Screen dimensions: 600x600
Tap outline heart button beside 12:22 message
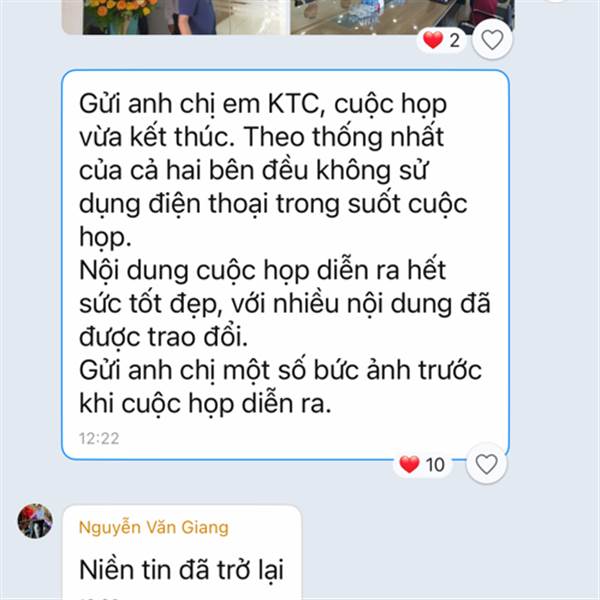486,464
